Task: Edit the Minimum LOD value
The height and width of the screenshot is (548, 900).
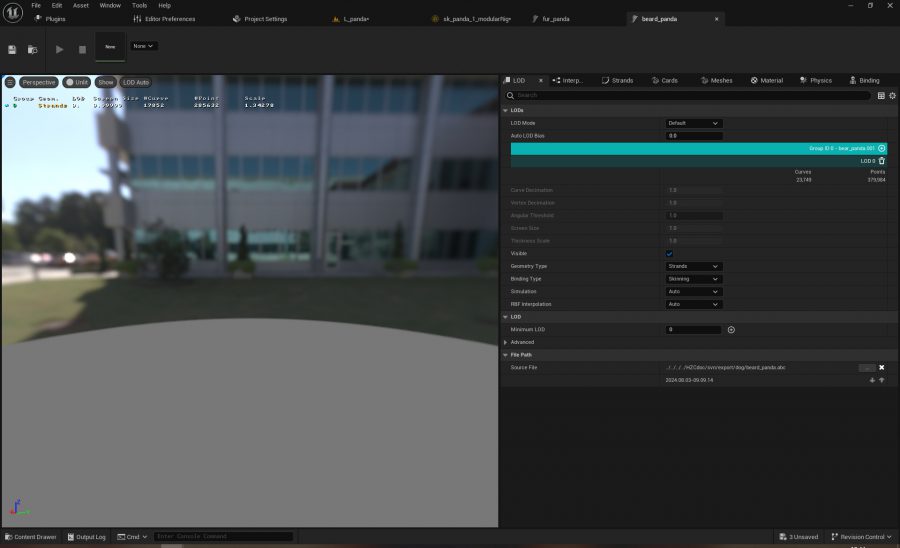Action: (693, 330)
